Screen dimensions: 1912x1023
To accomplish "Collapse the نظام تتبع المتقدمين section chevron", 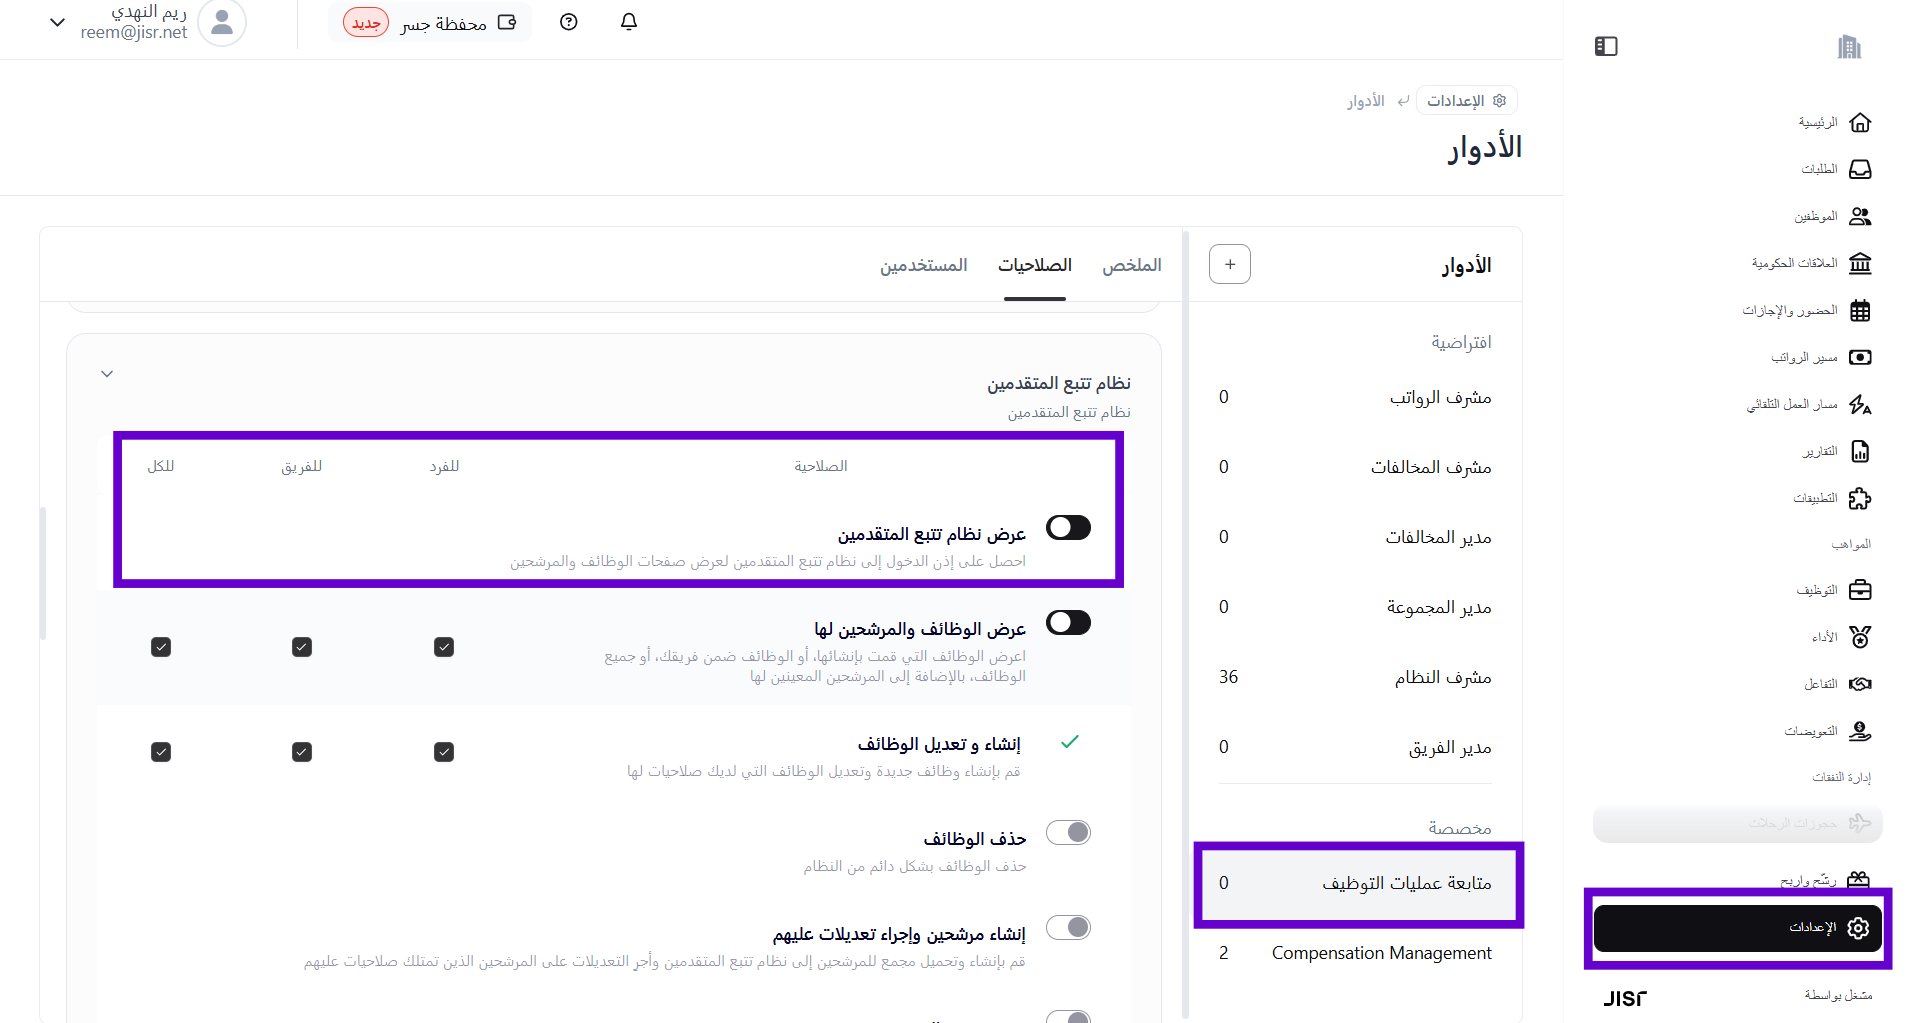I will click(107, 374).
